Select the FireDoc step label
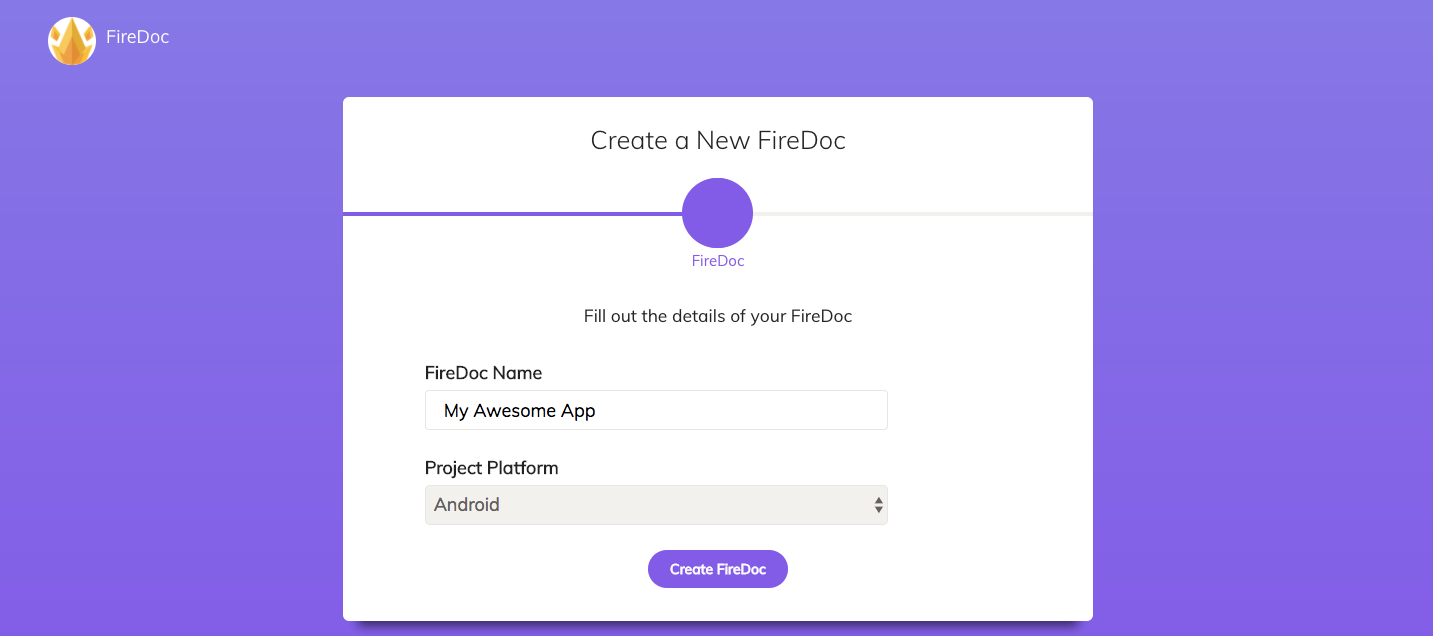The image size is (1433, 636). (x=717, y=260)
